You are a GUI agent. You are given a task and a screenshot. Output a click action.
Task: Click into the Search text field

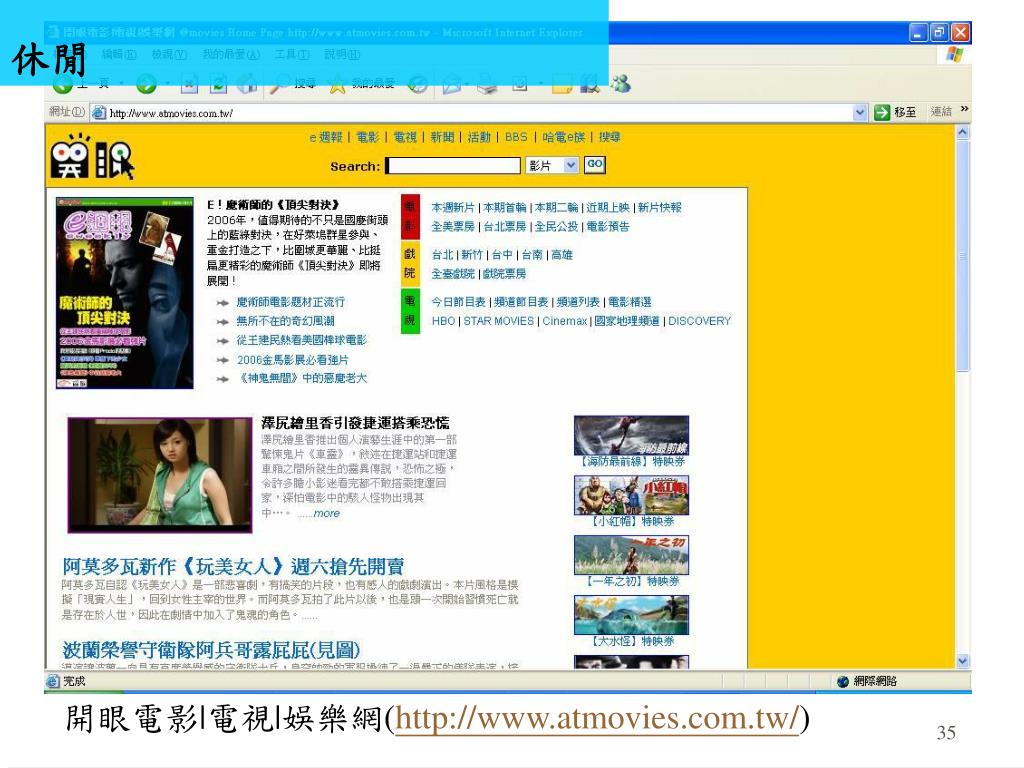(x=453, y=165)
